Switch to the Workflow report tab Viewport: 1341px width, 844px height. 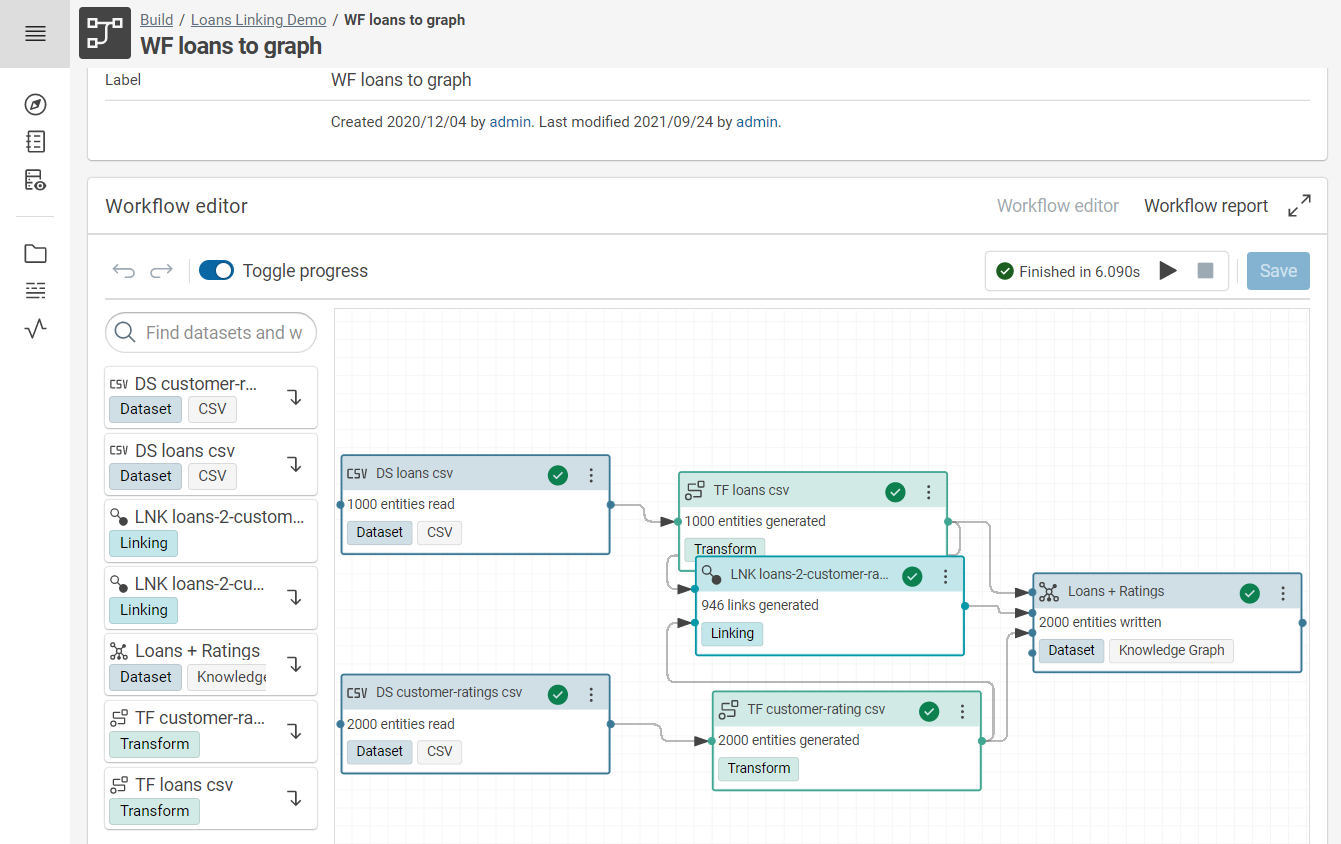point(1205,205)
